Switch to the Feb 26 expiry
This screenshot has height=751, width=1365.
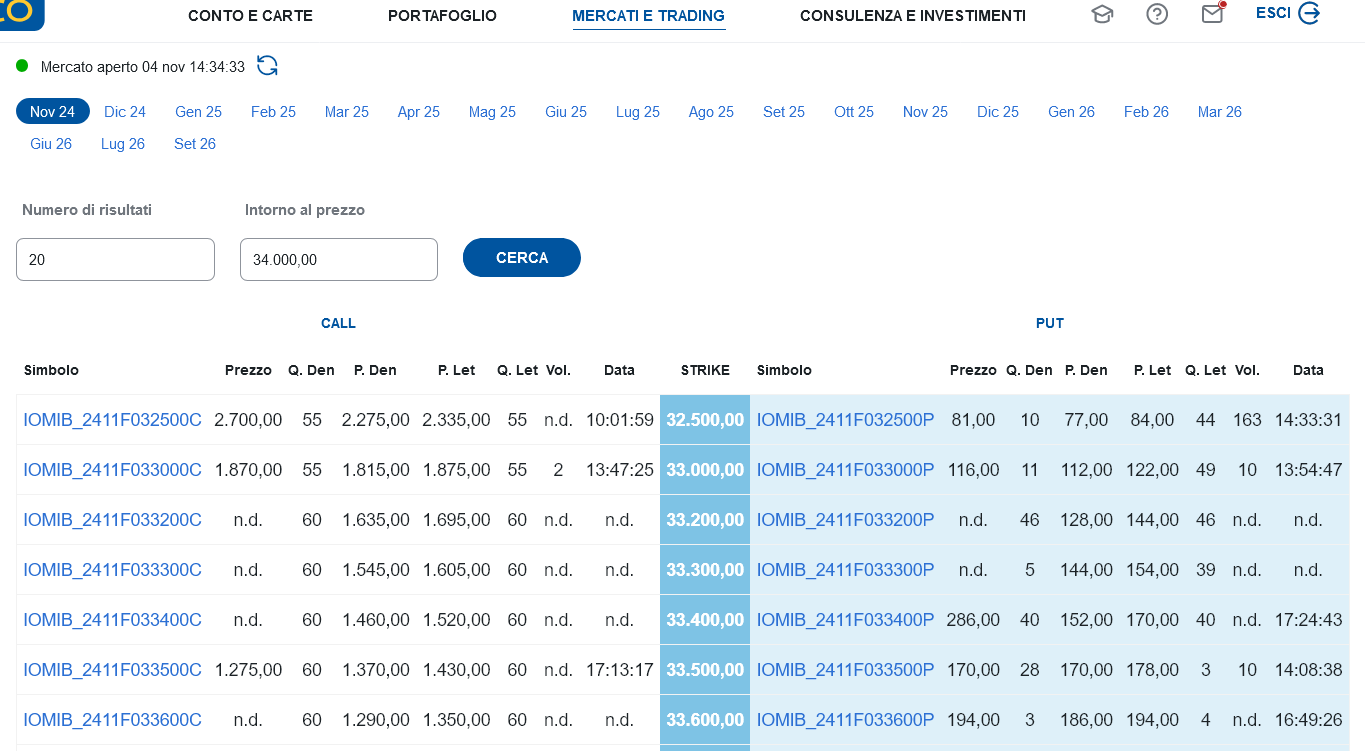[1146, 112]
